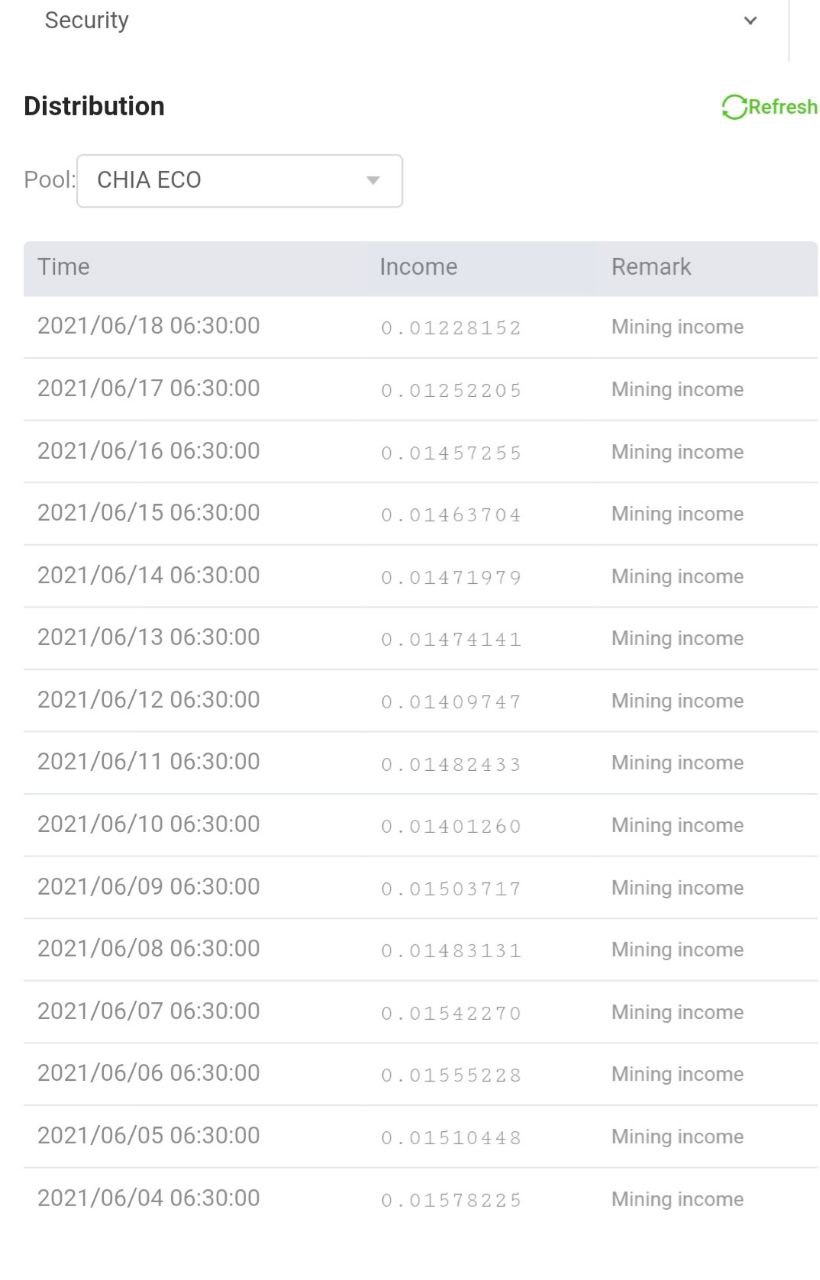Click the Refresh link text
Viewport: 820px width, 1280px height.
[783, 107]
